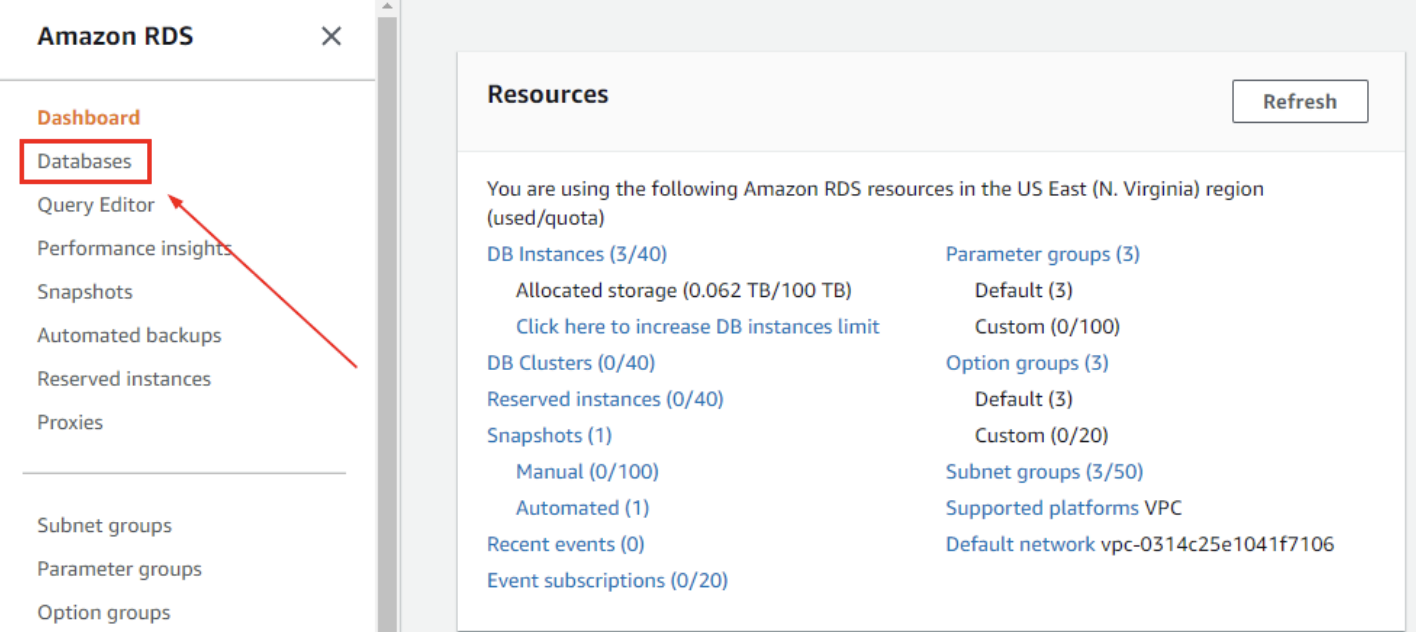Go to the Dashboard page
This screenshot has width=1416, height=632.
(89, 117)
